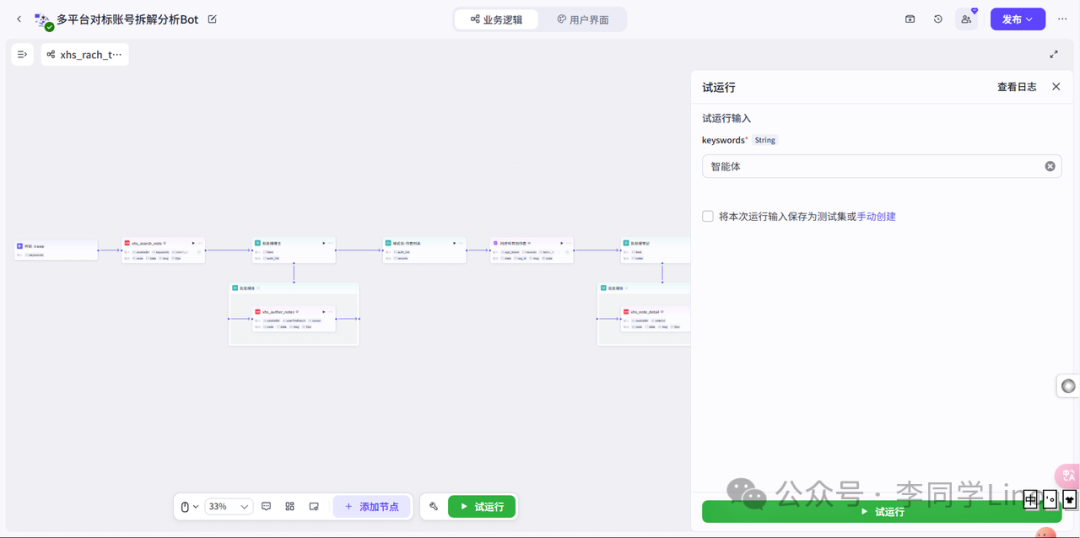Viewport: 1080px width, 538px height.
Task: Open version history clock icon
Action: coord(938,19)
